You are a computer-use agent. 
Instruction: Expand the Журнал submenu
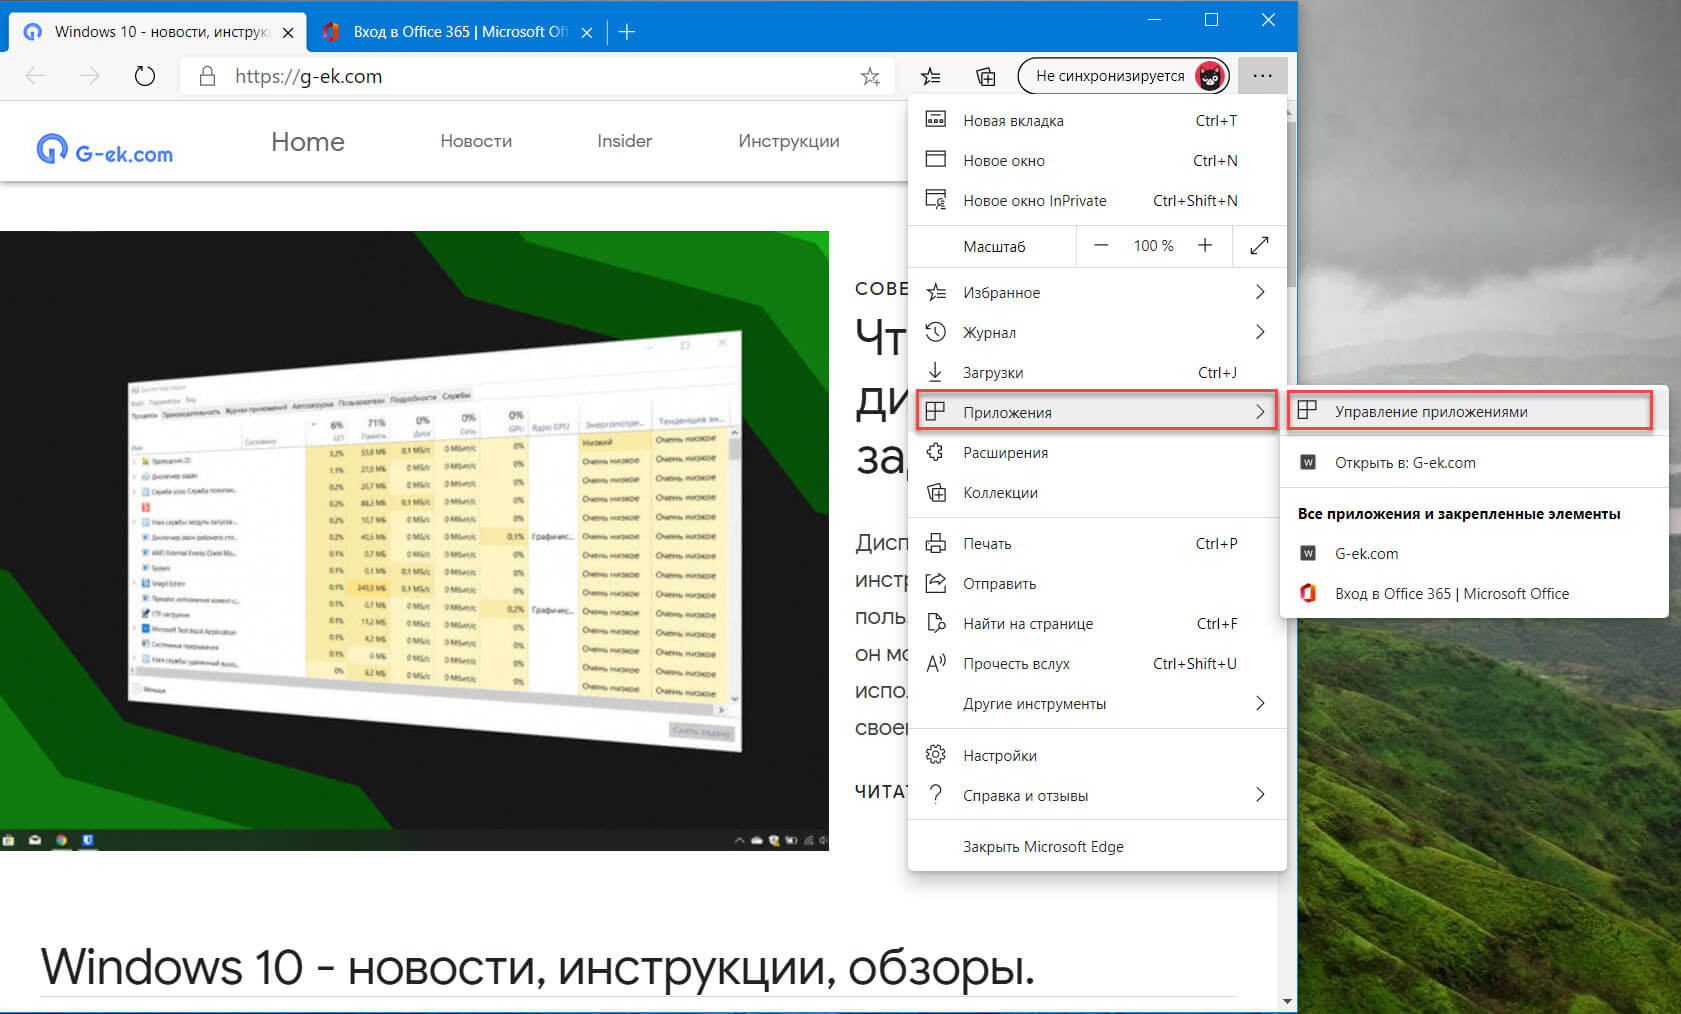[1097, 332]
